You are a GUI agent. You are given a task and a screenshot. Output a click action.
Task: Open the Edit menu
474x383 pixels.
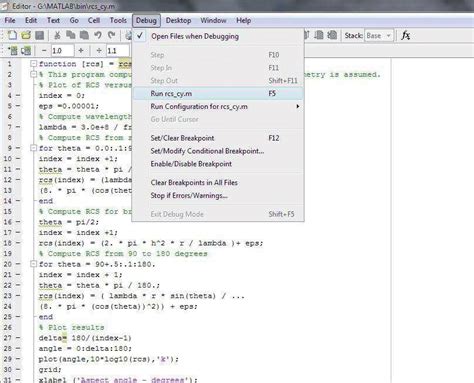point(31,20)
